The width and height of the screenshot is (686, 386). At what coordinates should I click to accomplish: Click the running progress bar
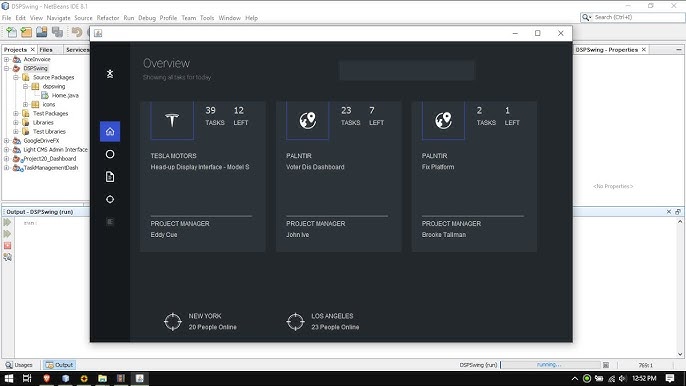click(550, 365)
